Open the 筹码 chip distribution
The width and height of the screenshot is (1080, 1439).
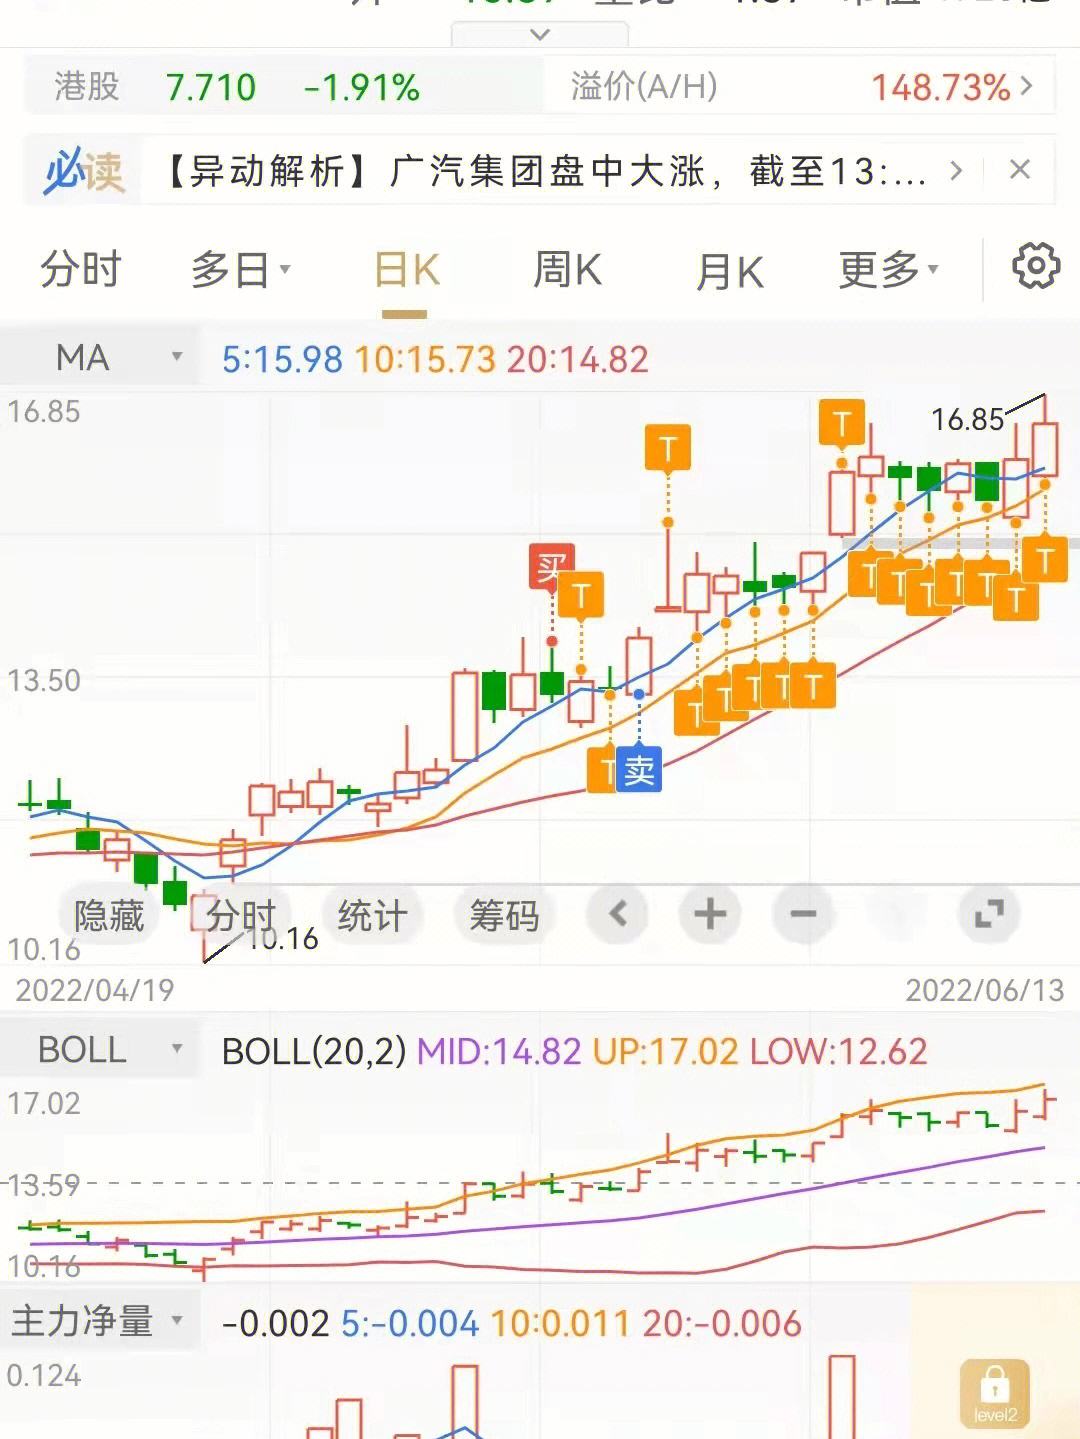[x=504, y=914]
